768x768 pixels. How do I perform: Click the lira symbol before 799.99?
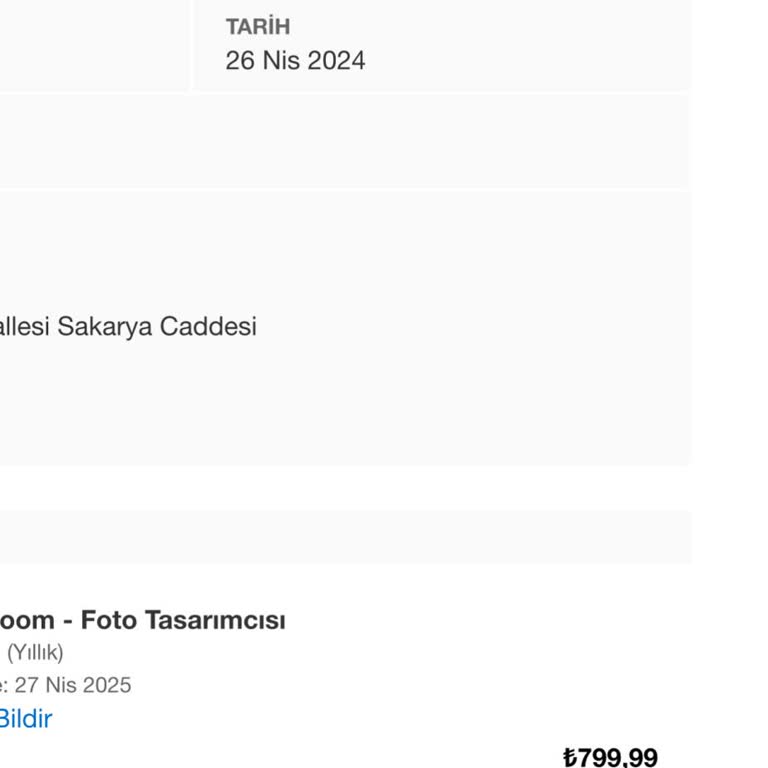(570, 758)
